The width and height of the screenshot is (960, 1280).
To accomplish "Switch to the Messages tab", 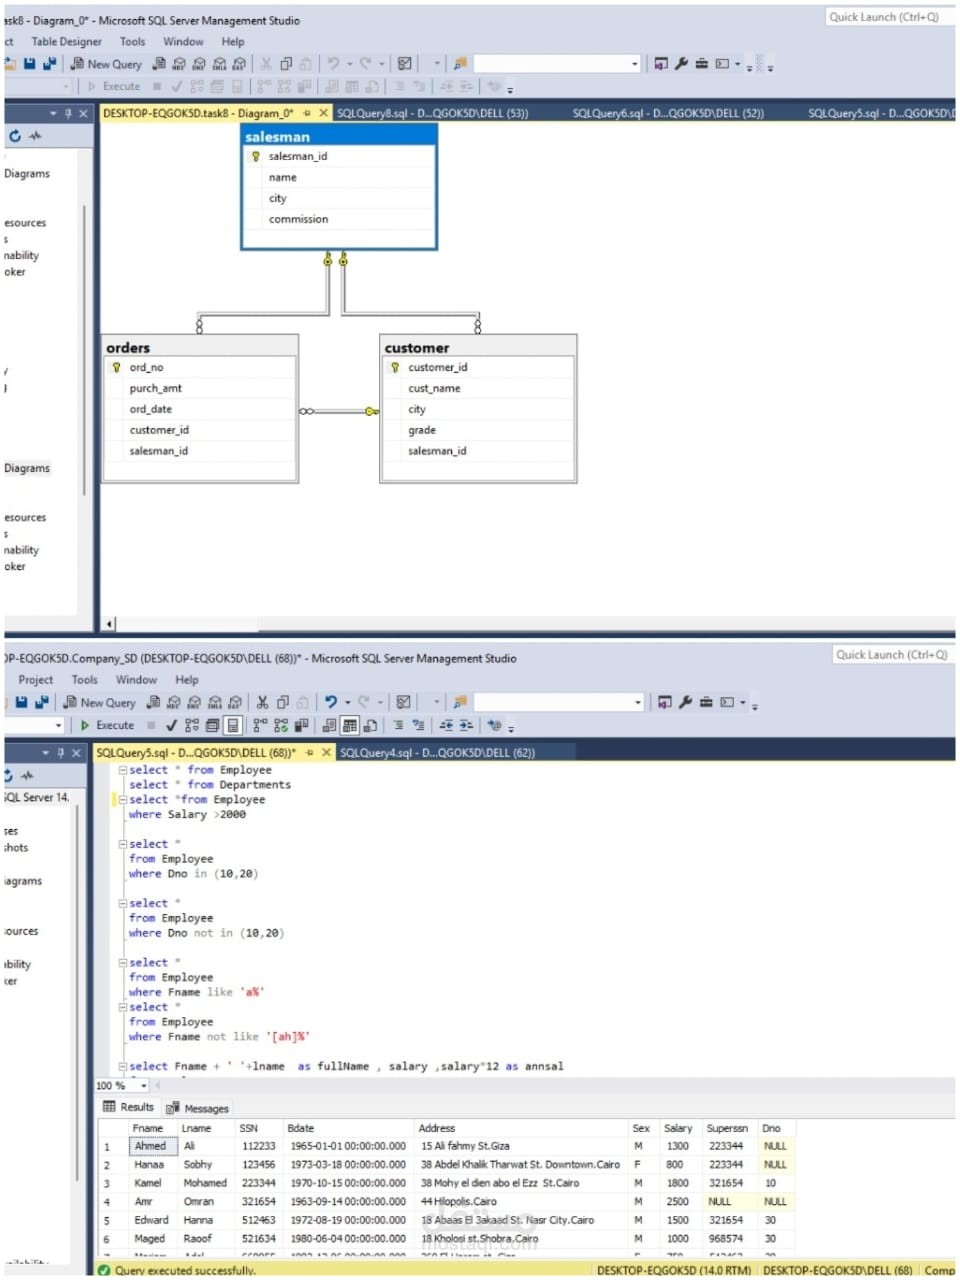I will pos(198,1108).
